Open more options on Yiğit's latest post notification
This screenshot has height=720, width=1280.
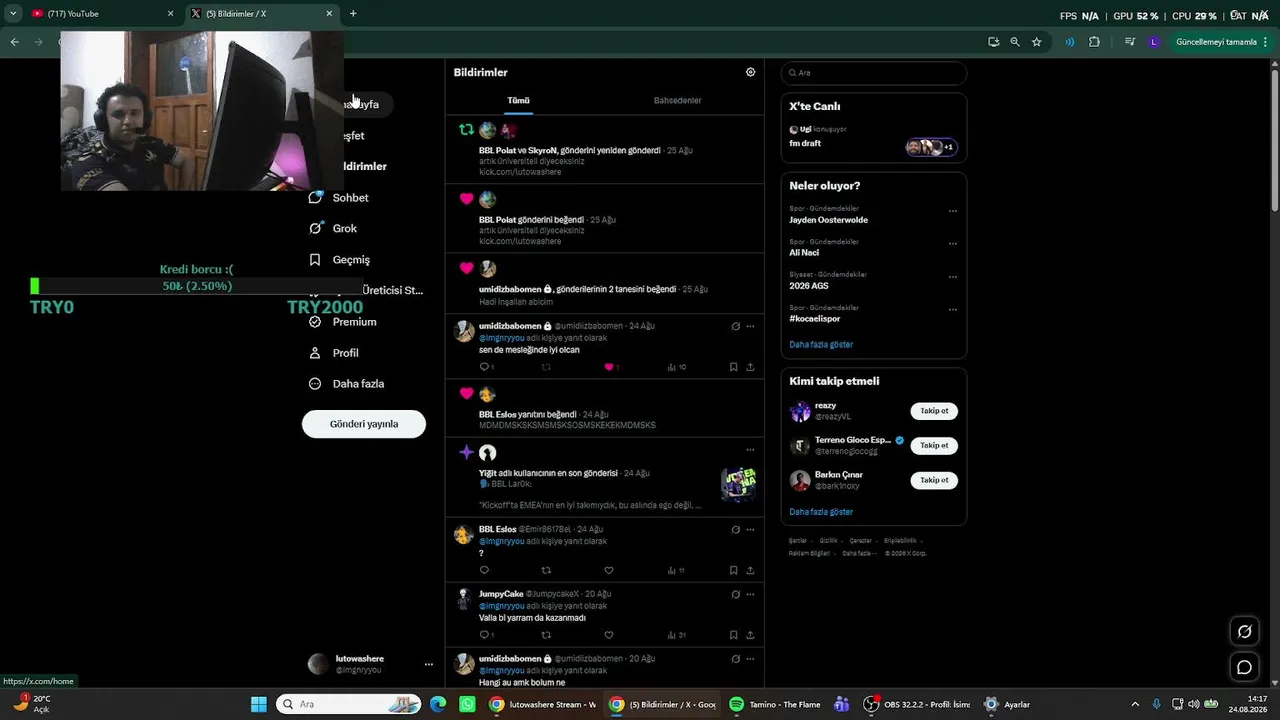750,450
